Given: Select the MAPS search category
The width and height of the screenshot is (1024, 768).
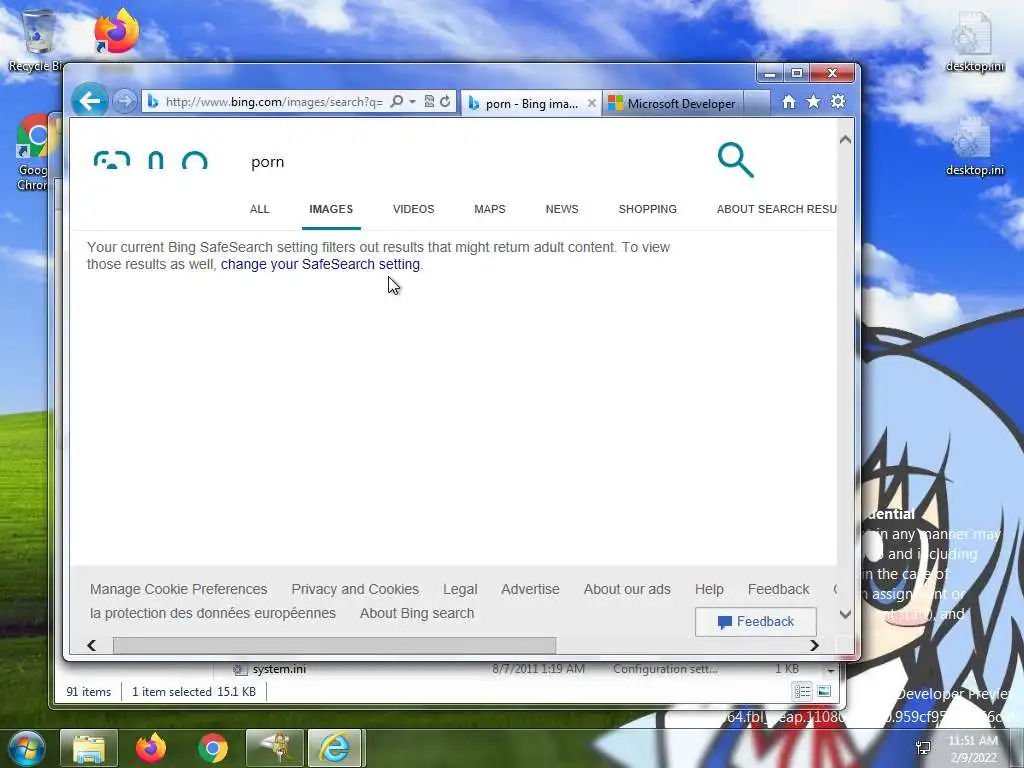Looking at the screenshot, I should coord(490,209).
